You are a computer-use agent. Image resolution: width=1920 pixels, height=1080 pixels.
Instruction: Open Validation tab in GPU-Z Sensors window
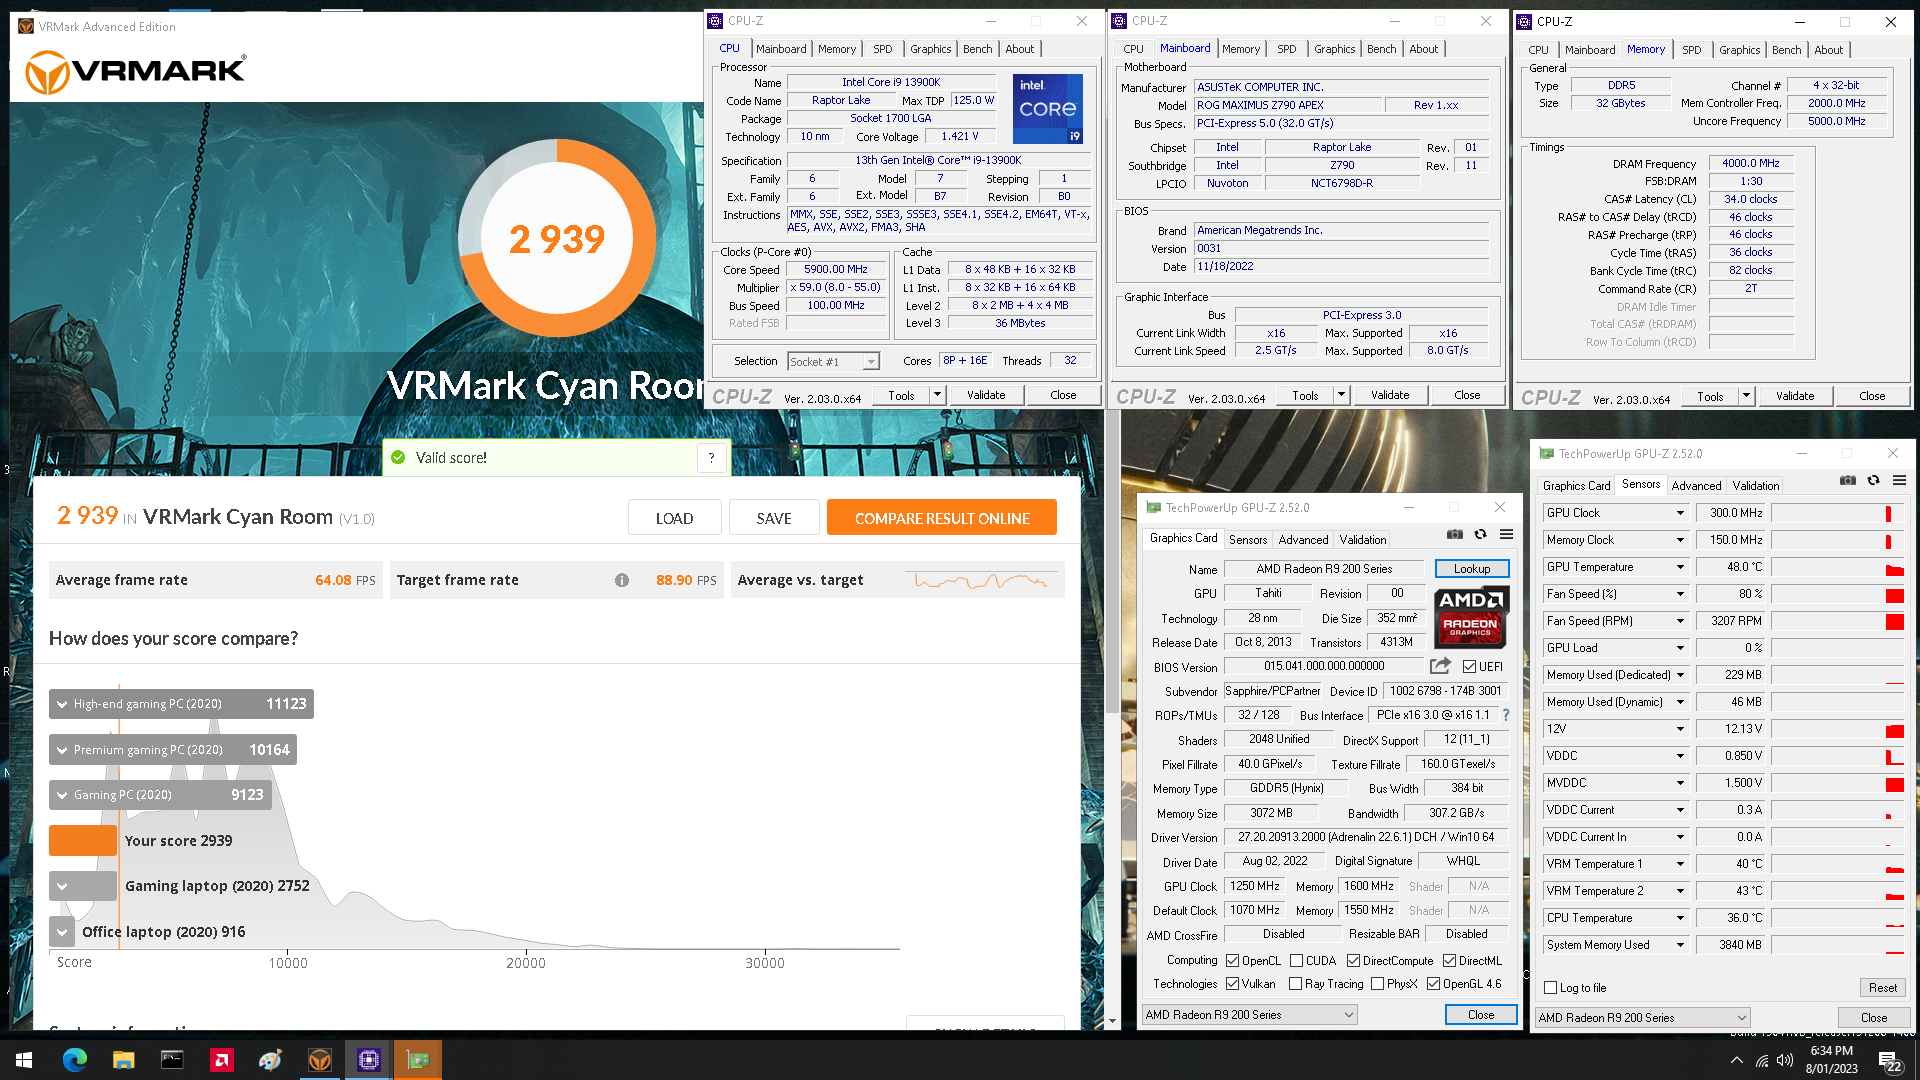(1755, 485)
